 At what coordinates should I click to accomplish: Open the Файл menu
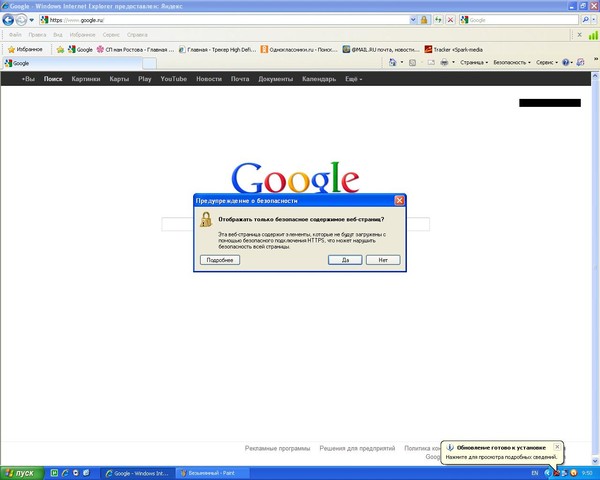pyautogui.click(x=15, y=35)
